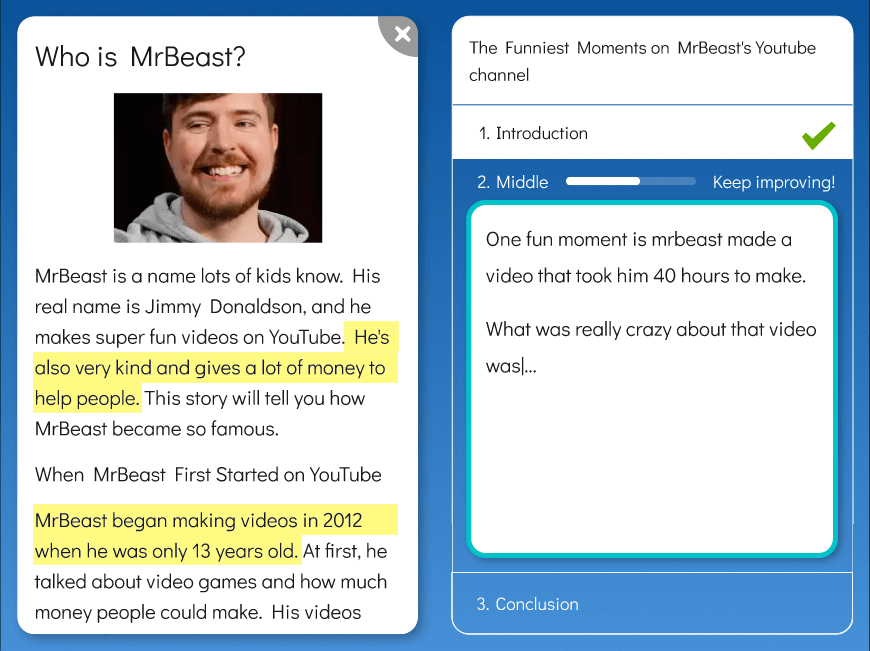The height and width of the screenshot is (651, 870).
Task: Click the Middle section progress bar
Action: pos(630,181)
